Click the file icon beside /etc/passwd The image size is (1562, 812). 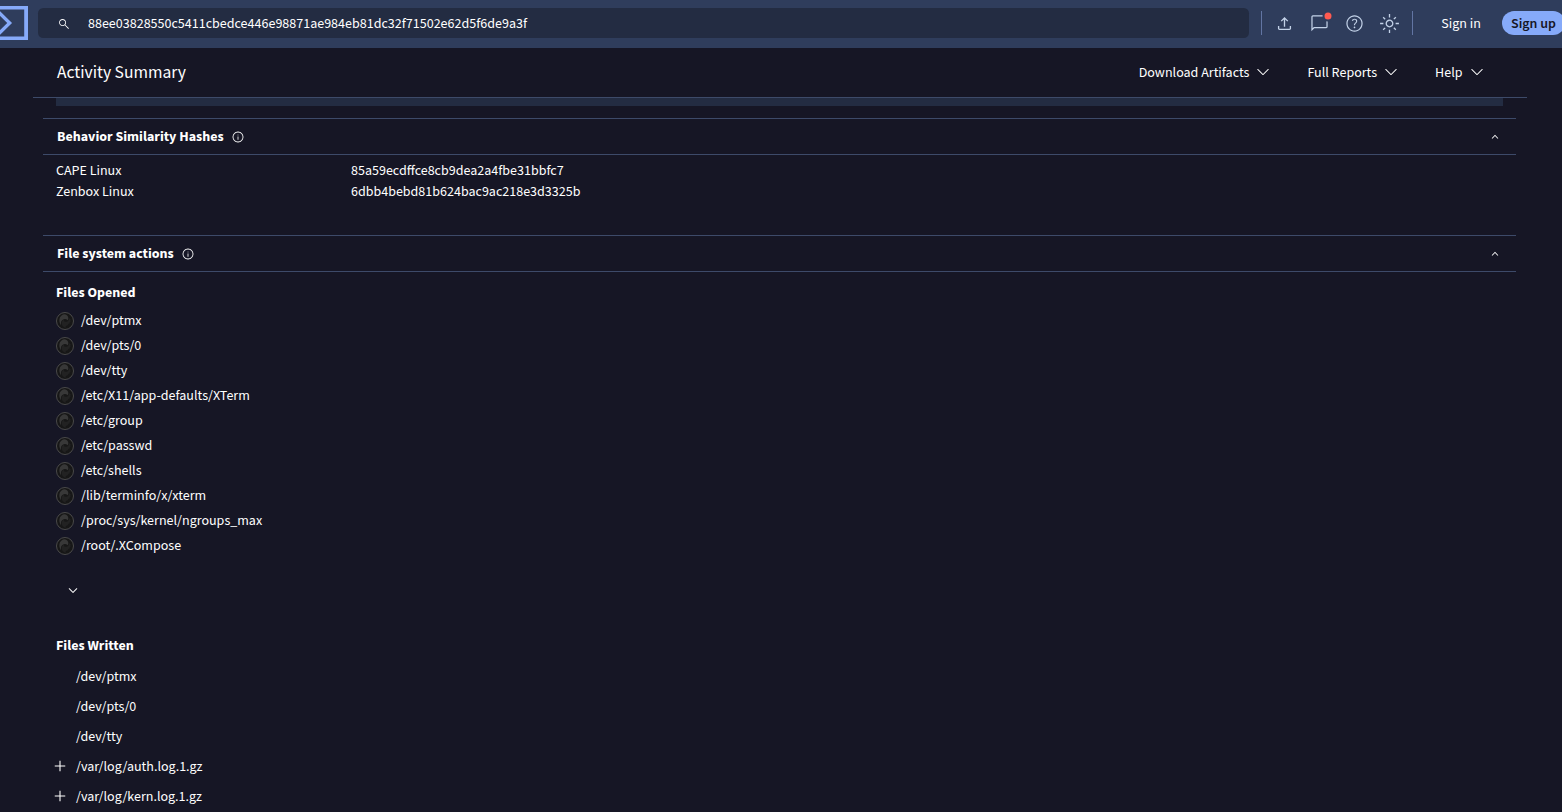(64, 445)
